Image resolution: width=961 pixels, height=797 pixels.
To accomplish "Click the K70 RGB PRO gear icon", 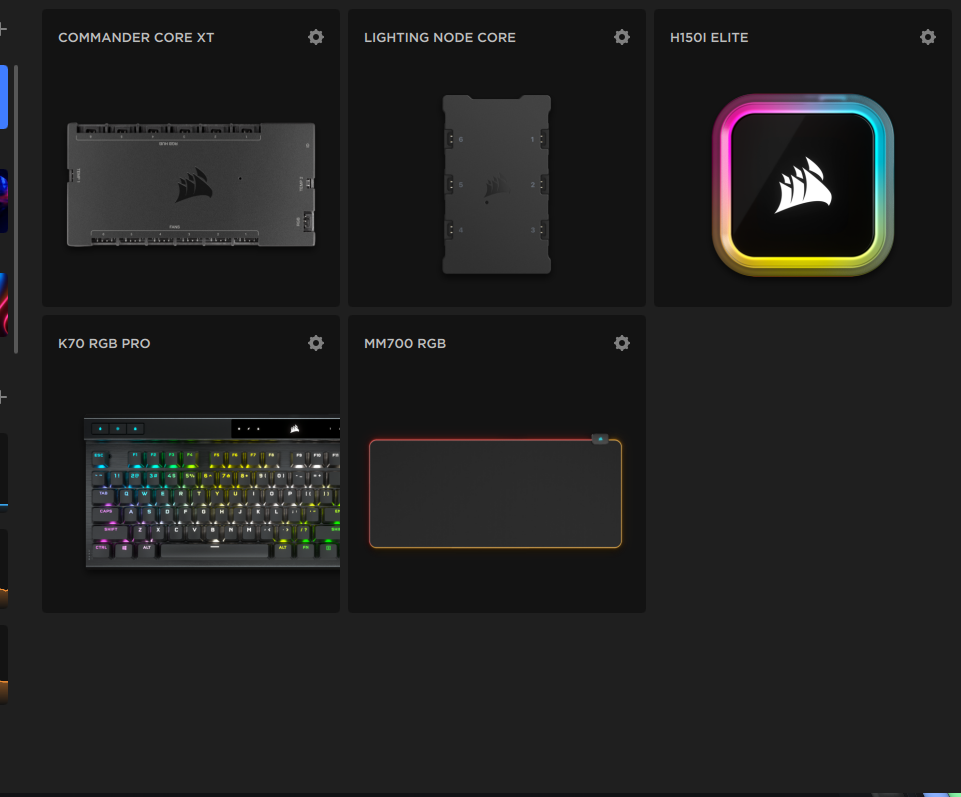I will click(x=316, y=343).
